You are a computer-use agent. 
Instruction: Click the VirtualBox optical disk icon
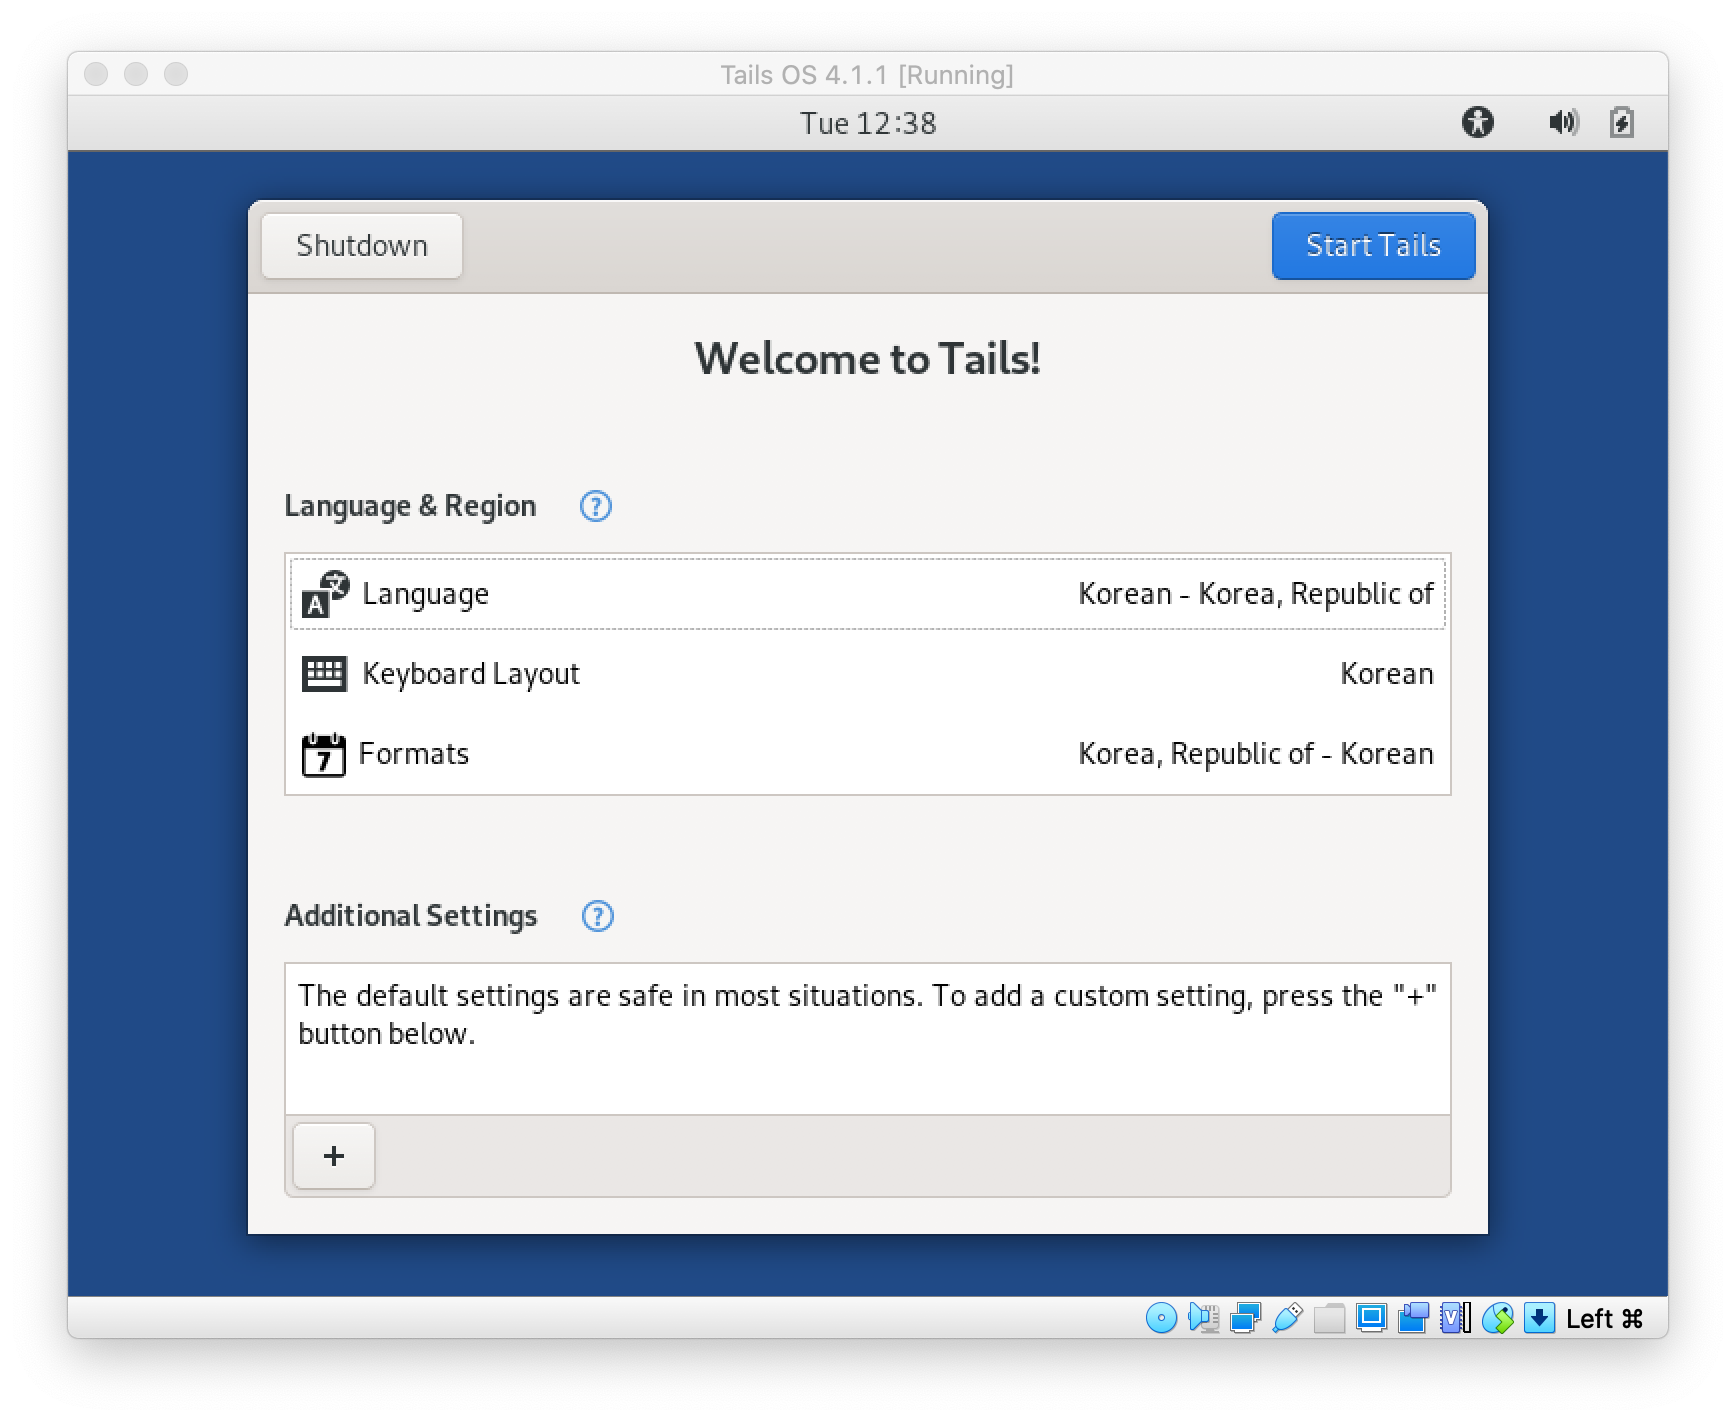point(1161,1318)
